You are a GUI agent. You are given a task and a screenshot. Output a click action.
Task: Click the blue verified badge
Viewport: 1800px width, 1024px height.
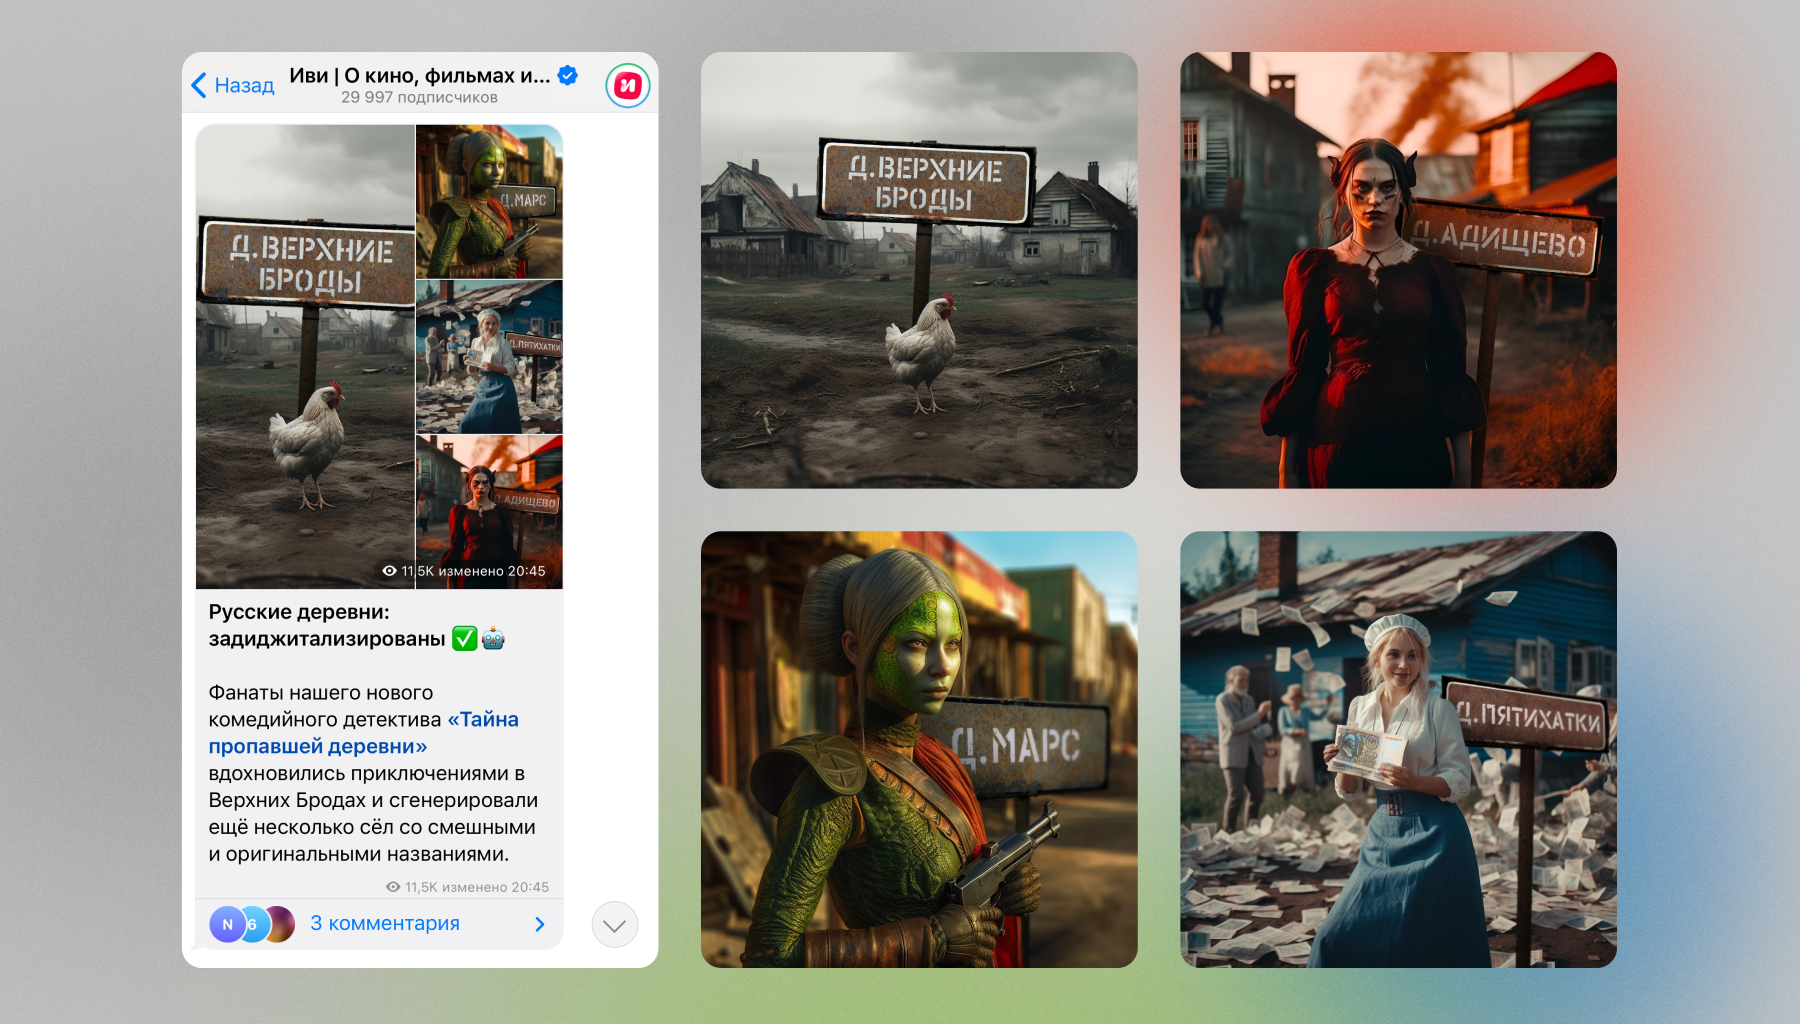[x=568, y=75]
